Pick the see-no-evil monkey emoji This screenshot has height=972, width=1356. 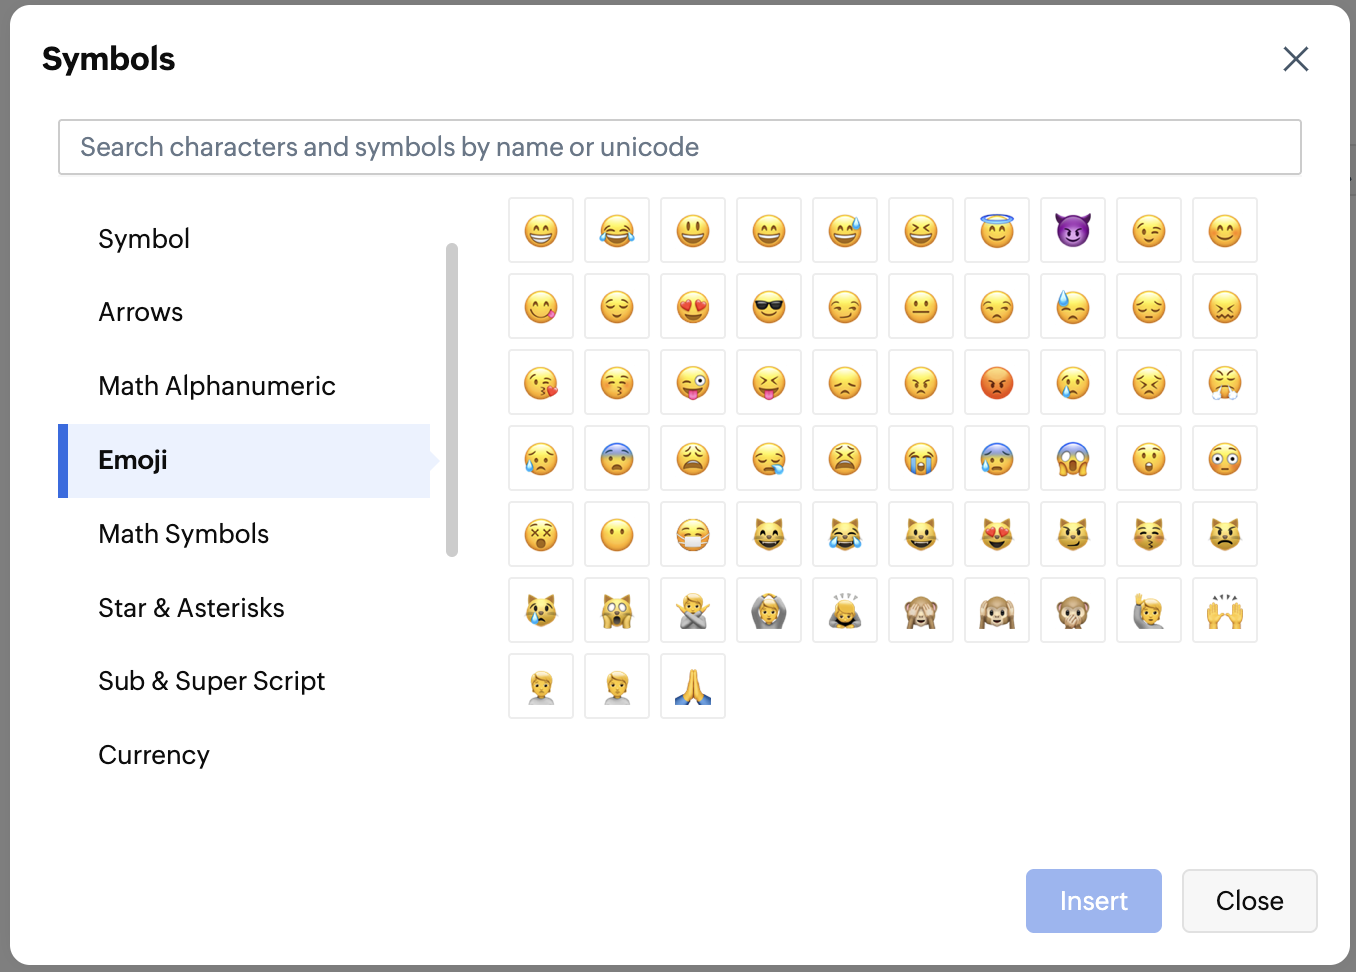(x=920, y=611)
